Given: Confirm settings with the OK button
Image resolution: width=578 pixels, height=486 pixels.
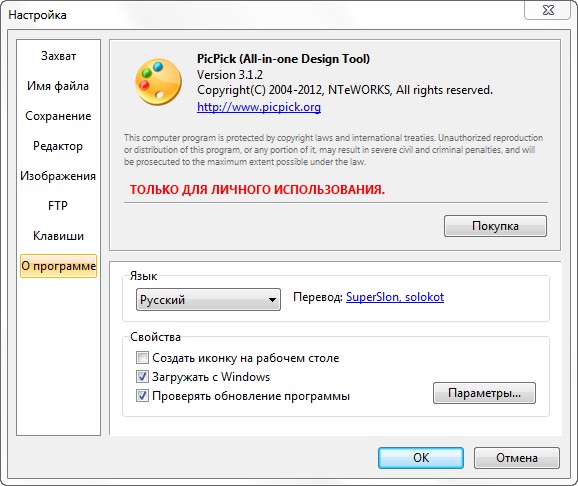Looking at the screenshot, I should pyautogui.click(x=421, y=458).
